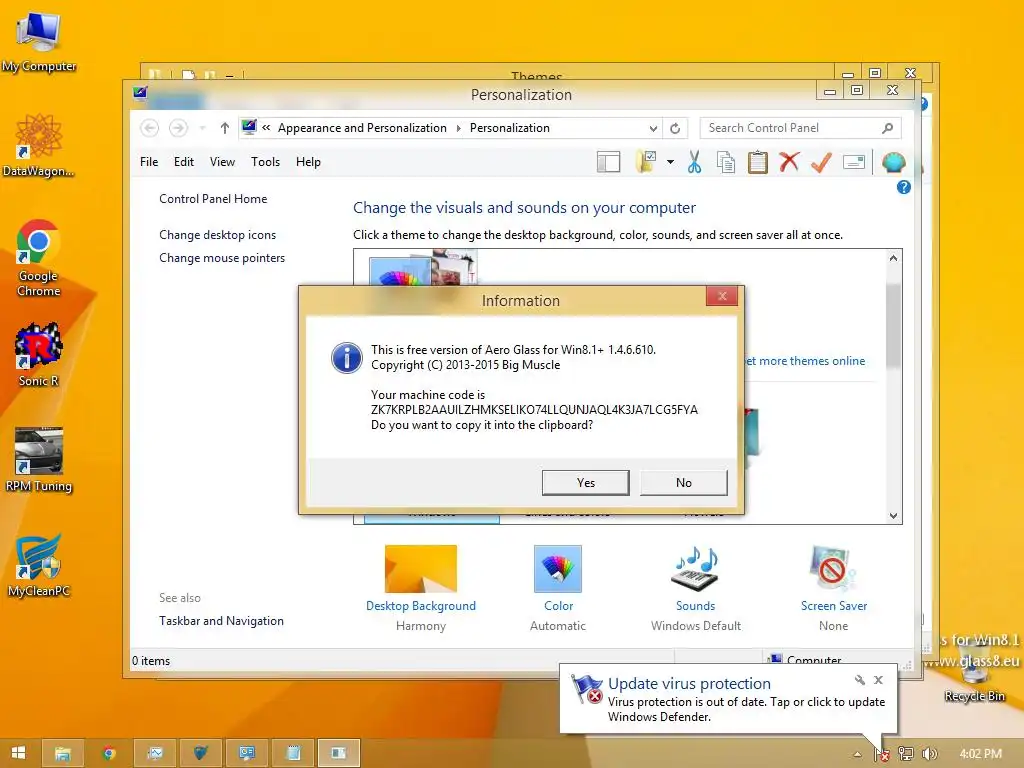Launch Sonic R desktop shortcut

39,354
